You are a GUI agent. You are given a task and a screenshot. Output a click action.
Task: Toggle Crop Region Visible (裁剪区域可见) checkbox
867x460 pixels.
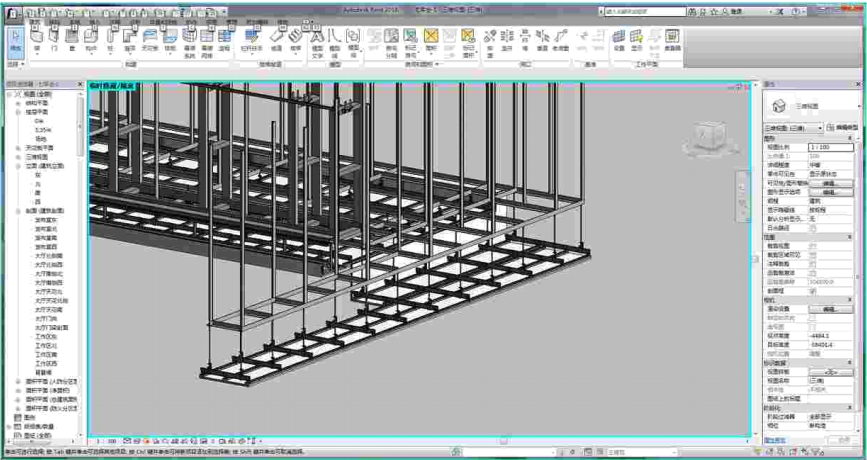pos(813,255)
